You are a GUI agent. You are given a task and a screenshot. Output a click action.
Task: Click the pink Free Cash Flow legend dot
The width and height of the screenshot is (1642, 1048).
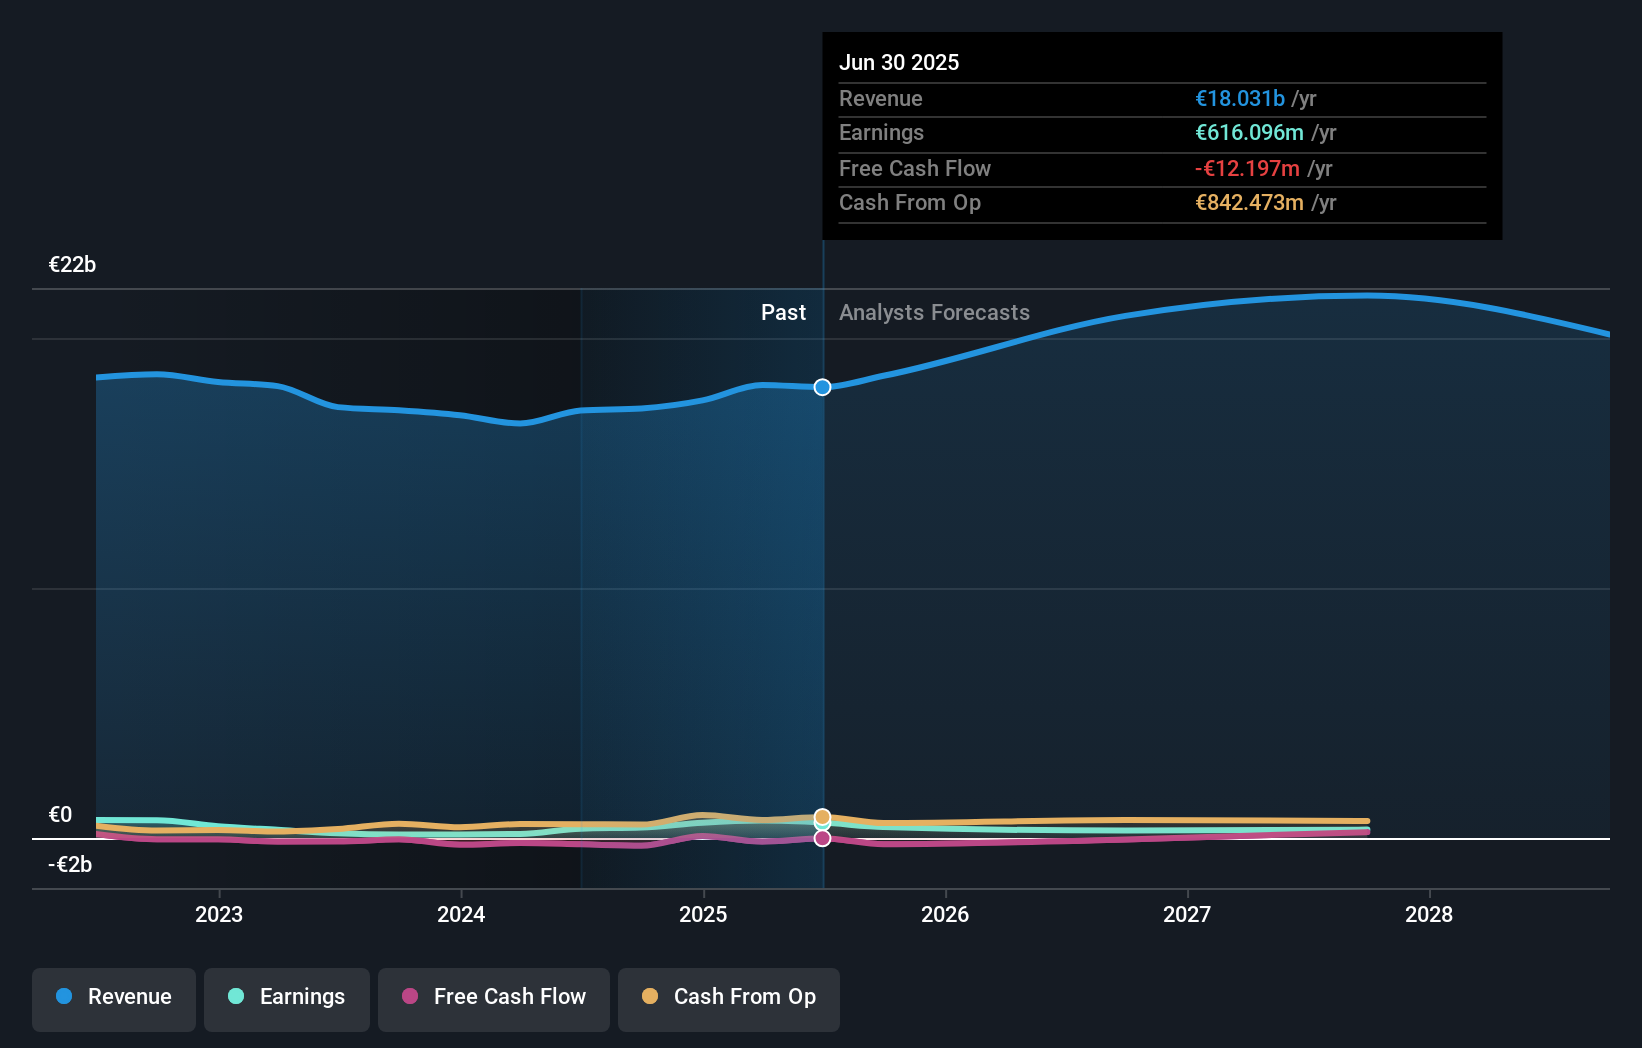(412, 997)
